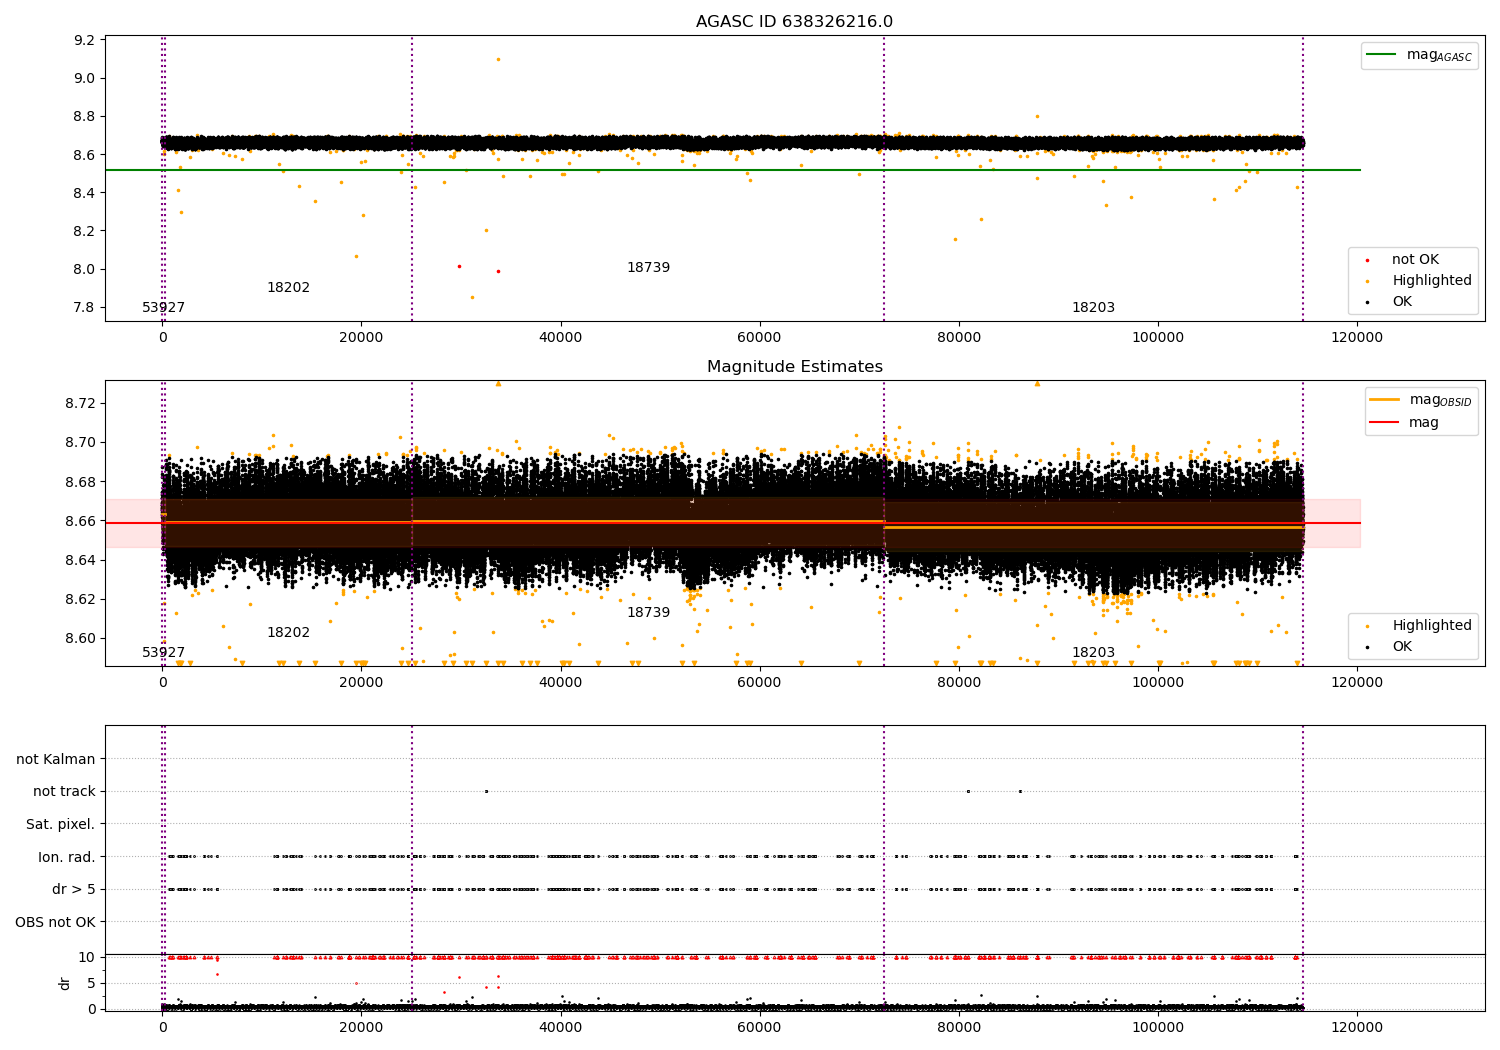
Task: Click the 18739 obsid annotation in top plot
Action: 648,268
